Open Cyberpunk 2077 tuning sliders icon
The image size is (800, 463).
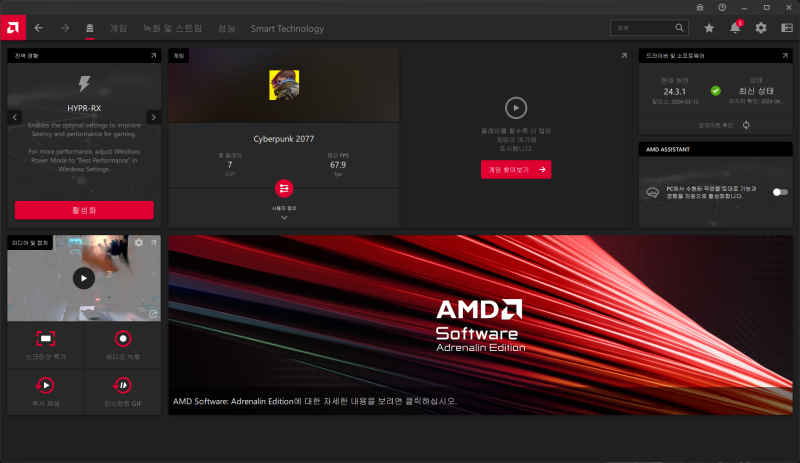point(284,188)
